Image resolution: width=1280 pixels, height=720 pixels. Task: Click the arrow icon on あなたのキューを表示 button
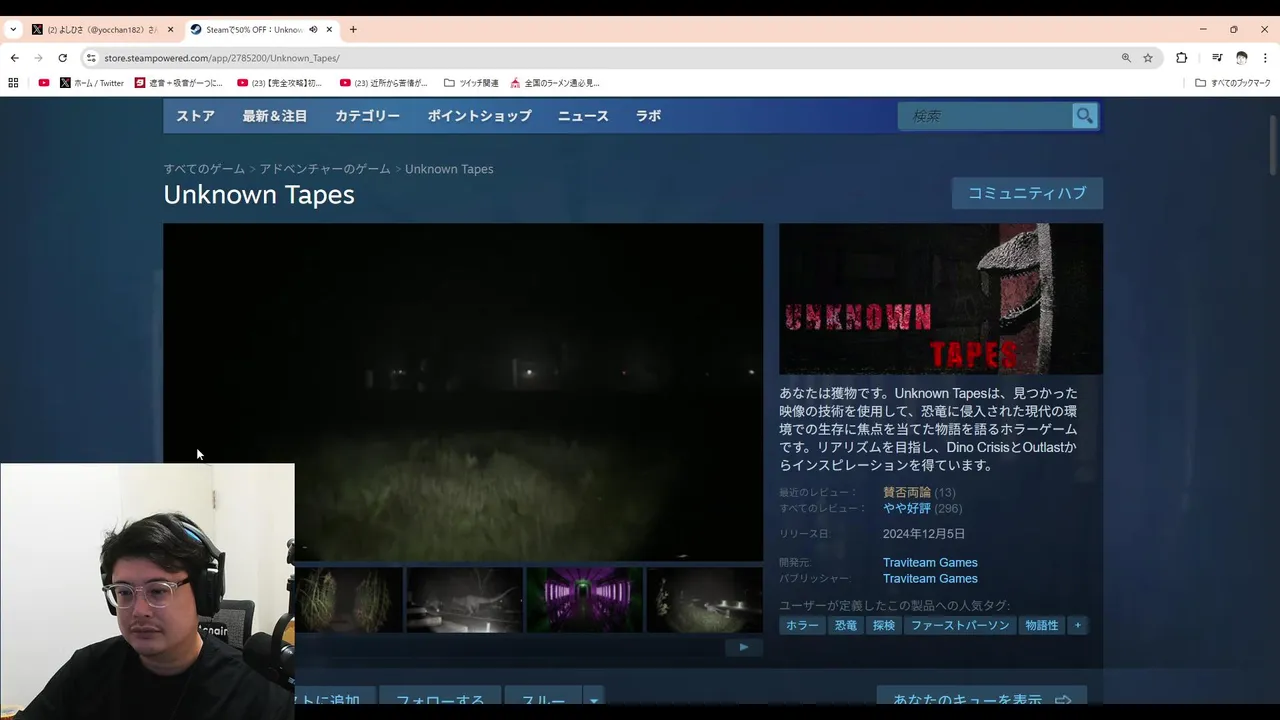click(1063, 701)
